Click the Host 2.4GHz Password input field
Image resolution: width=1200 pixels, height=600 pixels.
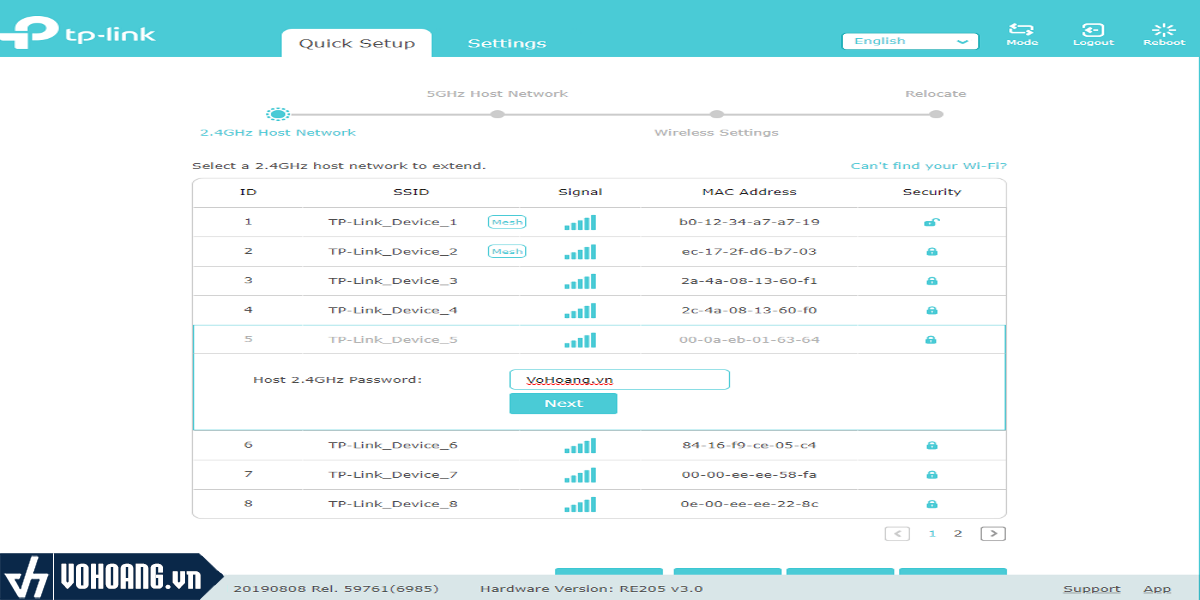coord(620,379)
